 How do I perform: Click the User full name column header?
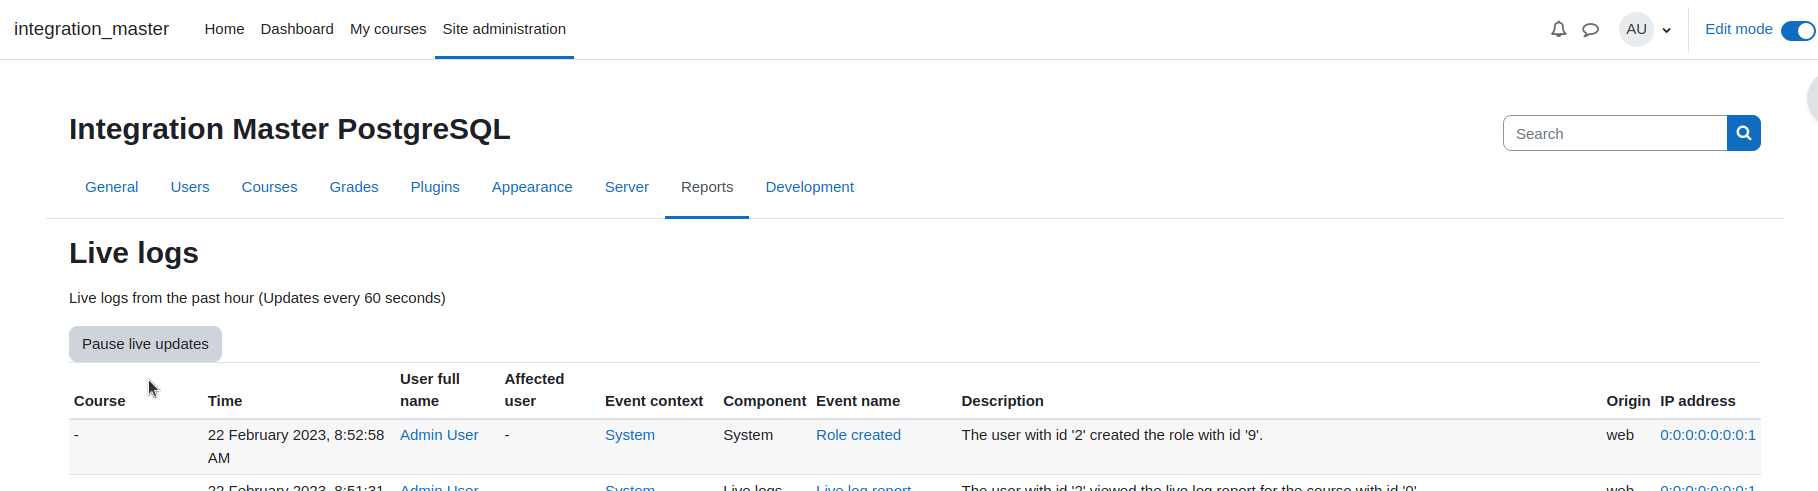point(430,390)
